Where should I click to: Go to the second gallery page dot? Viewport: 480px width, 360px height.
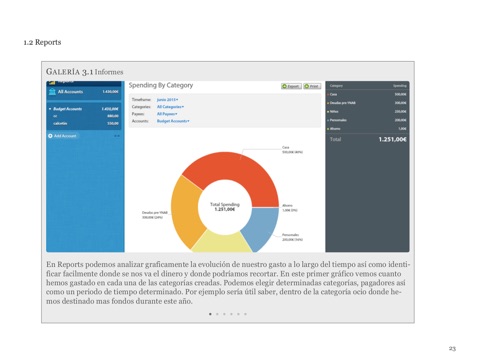click(217, 314)
